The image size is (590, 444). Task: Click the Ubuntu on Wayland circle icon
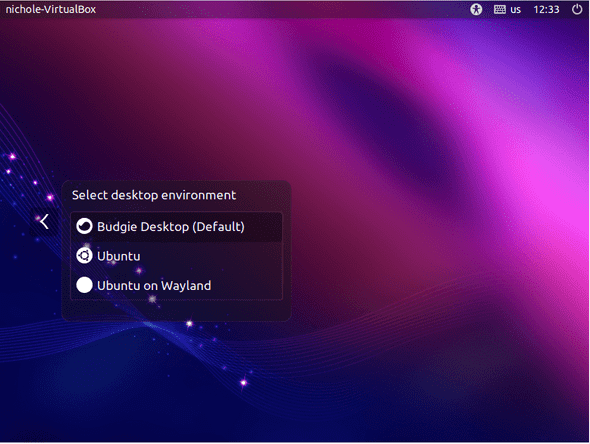point(84,285)
